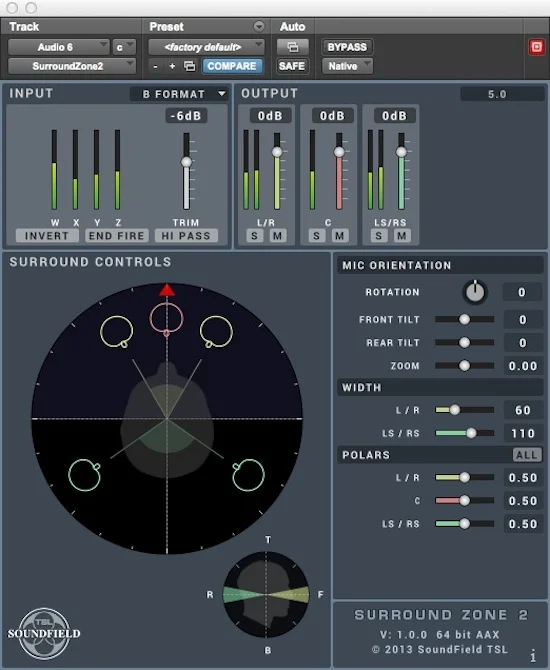Open the Audio 6 track selector
Image resolution: width=550 pixels, height=670 pixels.
click(x=59, y=47)
